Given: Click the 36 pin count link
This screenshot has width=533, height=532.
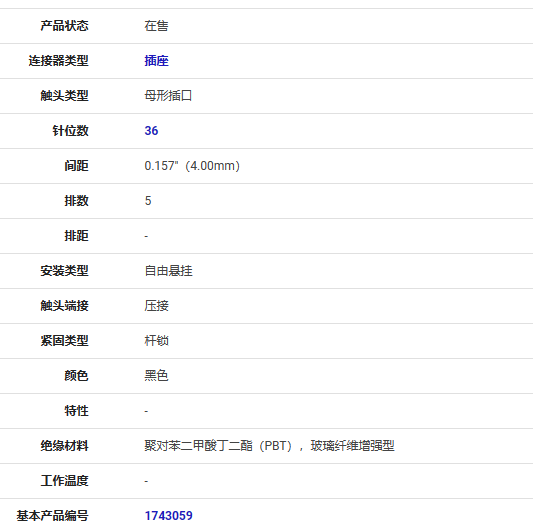Looking at the screenshot, I should tap(151, 131).
